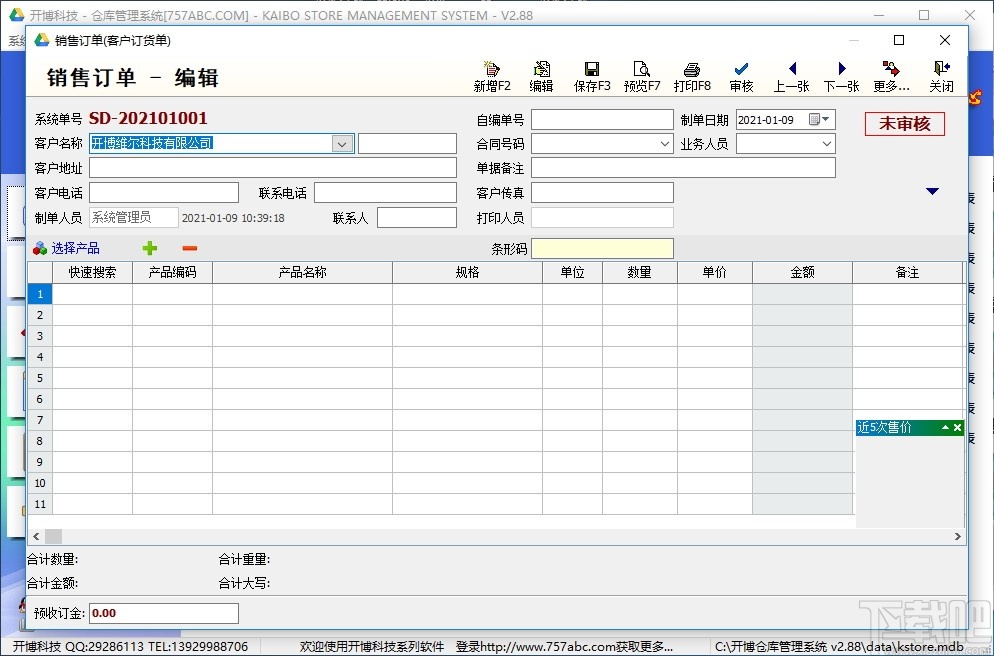Click the blue expand triangle under 未审核

click(932, 191)
